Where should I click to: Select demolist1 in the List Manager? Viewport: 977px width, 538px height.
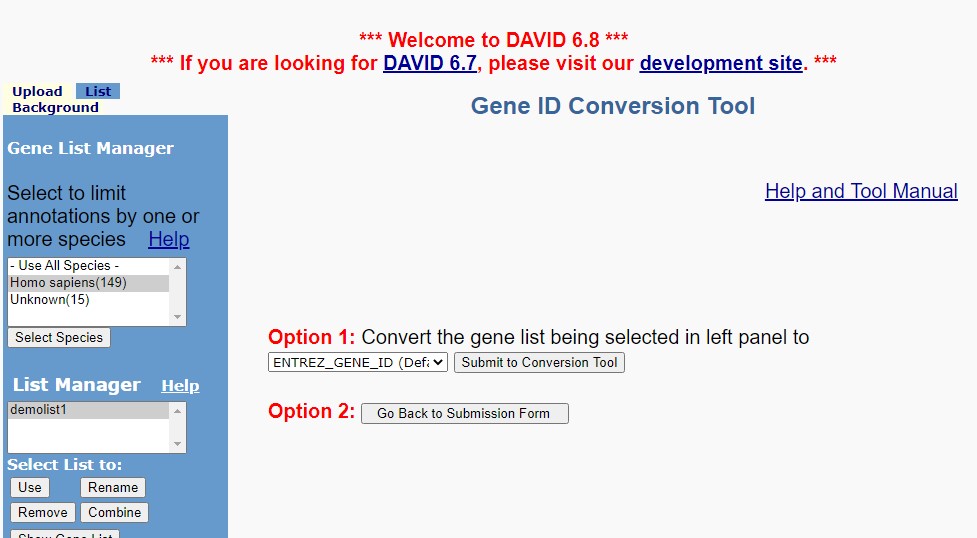88,410
